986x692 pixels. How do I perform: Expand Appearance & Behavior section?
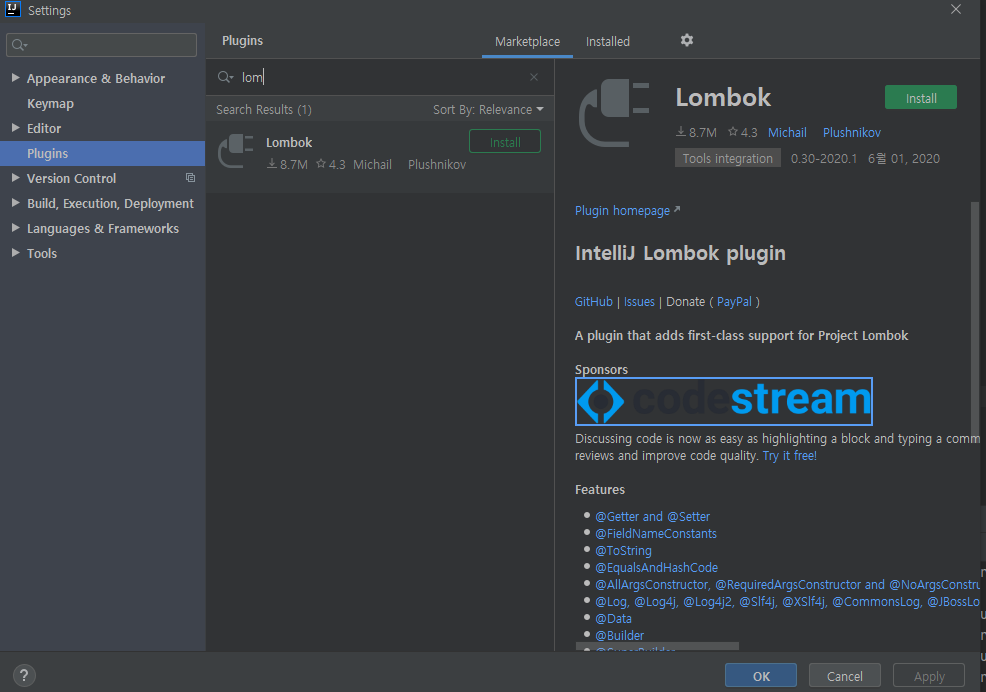[x=16, y=77]
